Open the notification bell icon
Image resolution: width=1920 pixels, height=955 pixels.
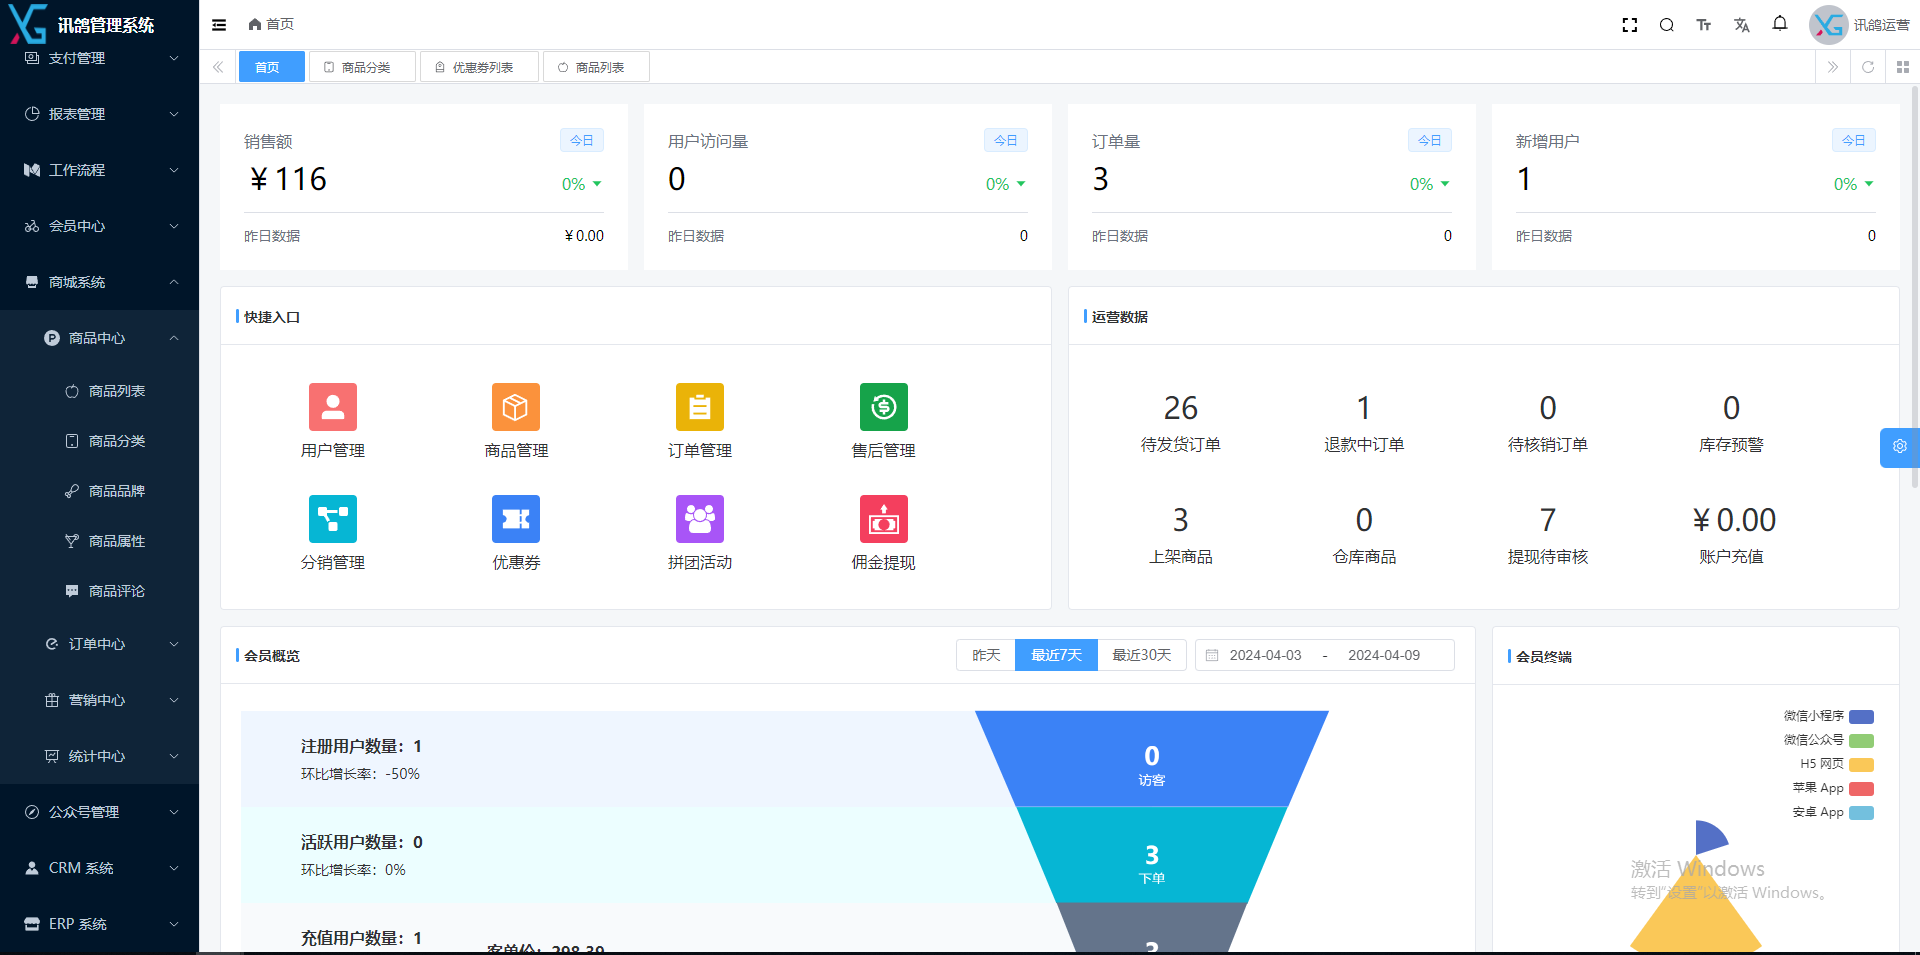click(x=1780, y=24)
